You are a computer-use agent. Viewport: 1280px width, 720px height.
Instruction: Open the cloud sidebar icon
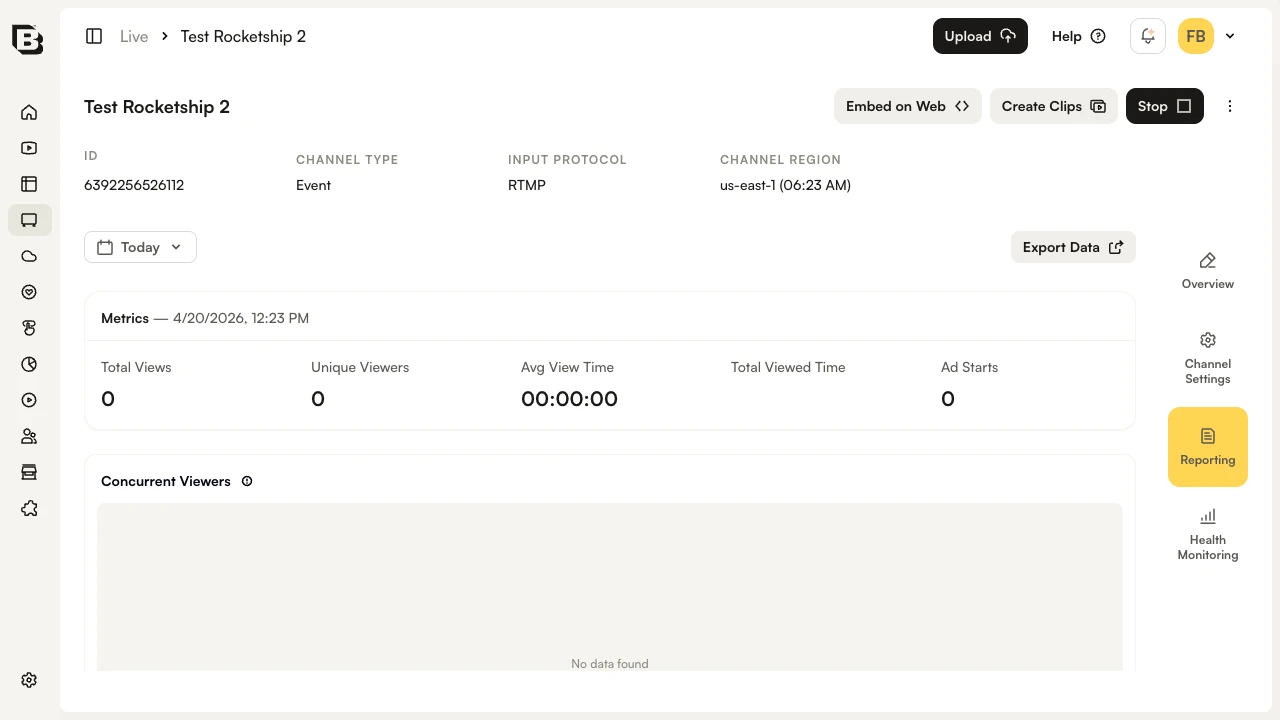point(29,256)
